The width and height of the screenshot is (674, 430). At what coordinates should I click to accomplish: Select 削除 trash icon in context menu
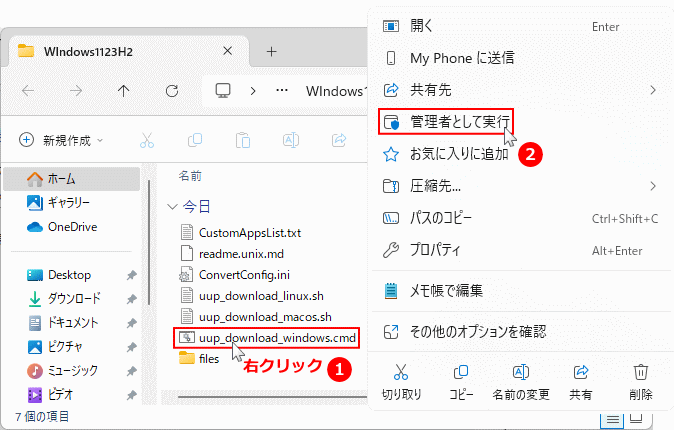tap(640, 382)
